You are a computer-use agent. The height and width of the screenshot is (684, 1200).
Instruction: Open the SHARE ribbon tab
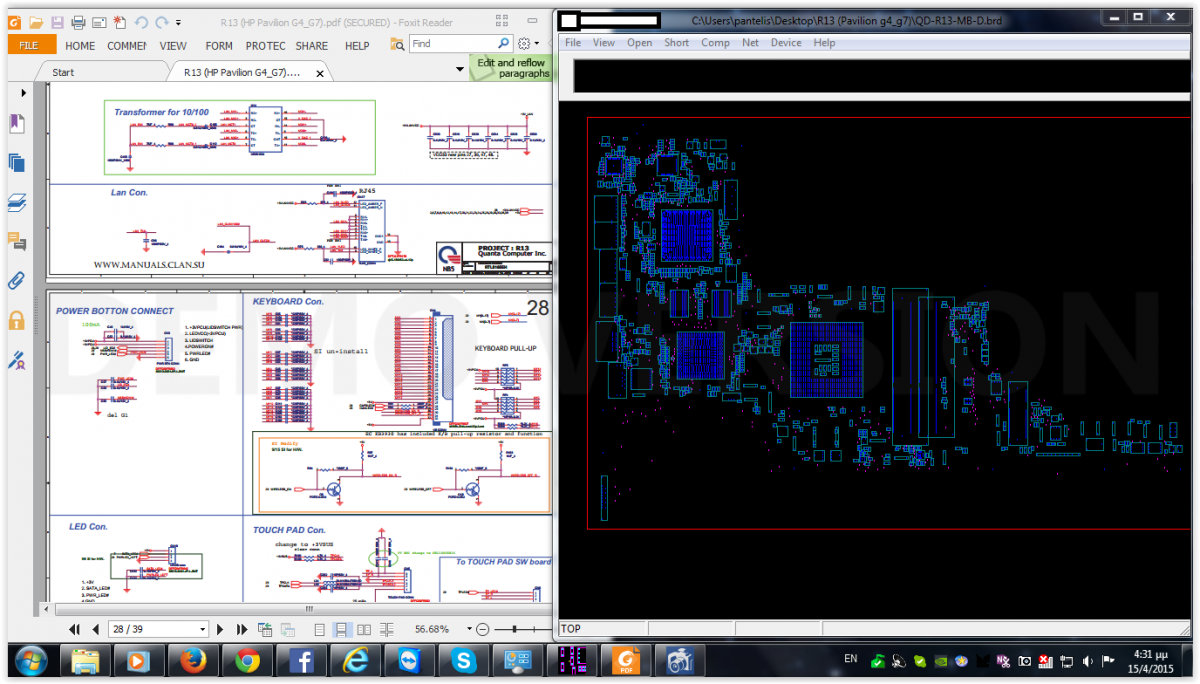click(x=312, y=45)
